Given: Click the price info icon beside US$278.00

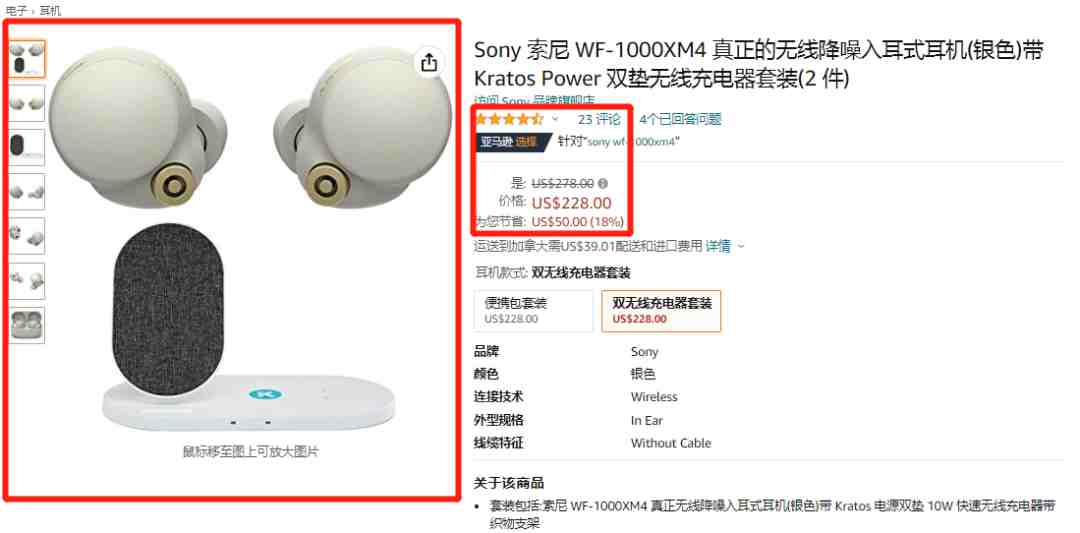Looking at the screenshot, I should pyautogui.click(x=603, y=183).
